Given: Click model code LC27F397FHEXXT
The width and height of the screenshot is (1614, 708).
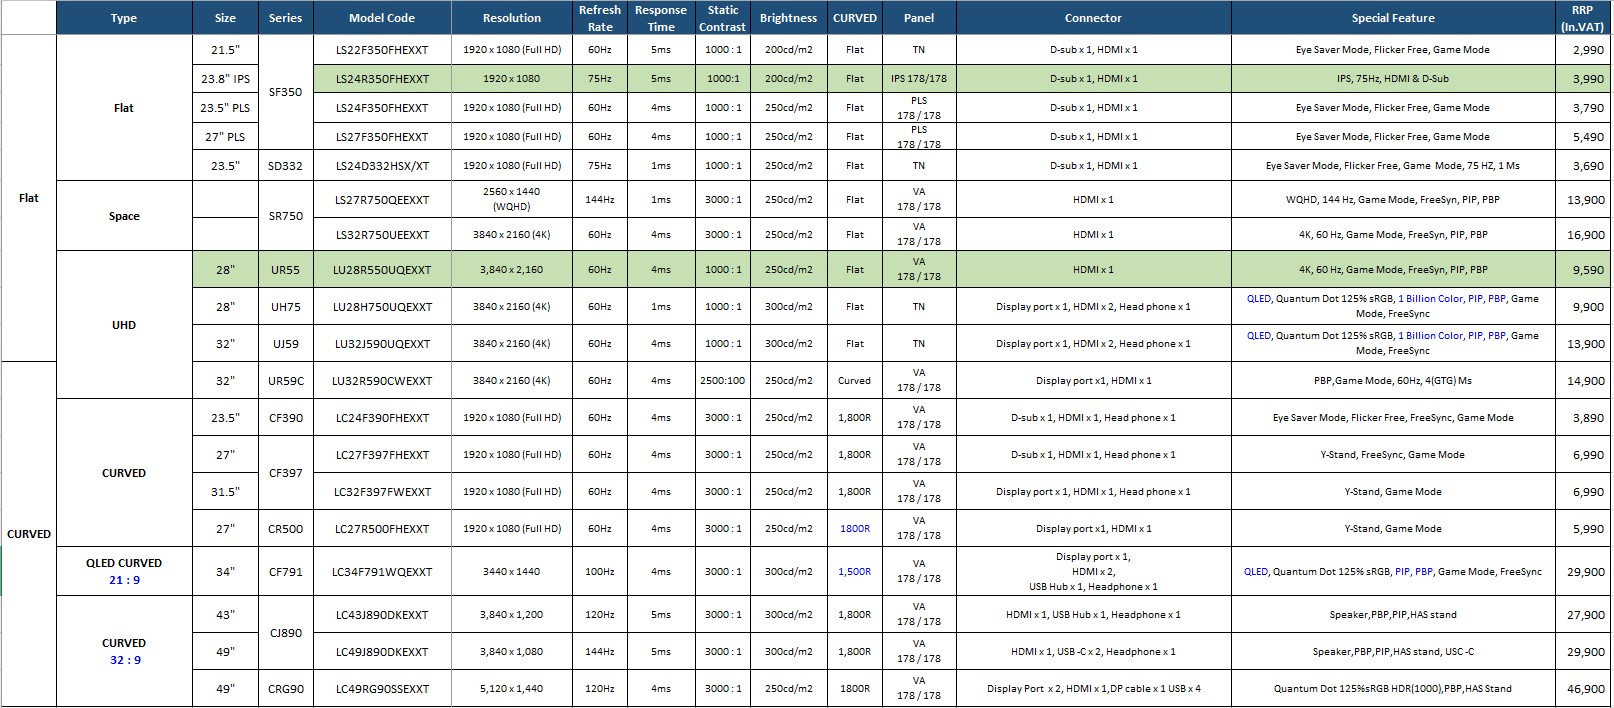Looking at the screenshot, I should click(x=382, y=455).
